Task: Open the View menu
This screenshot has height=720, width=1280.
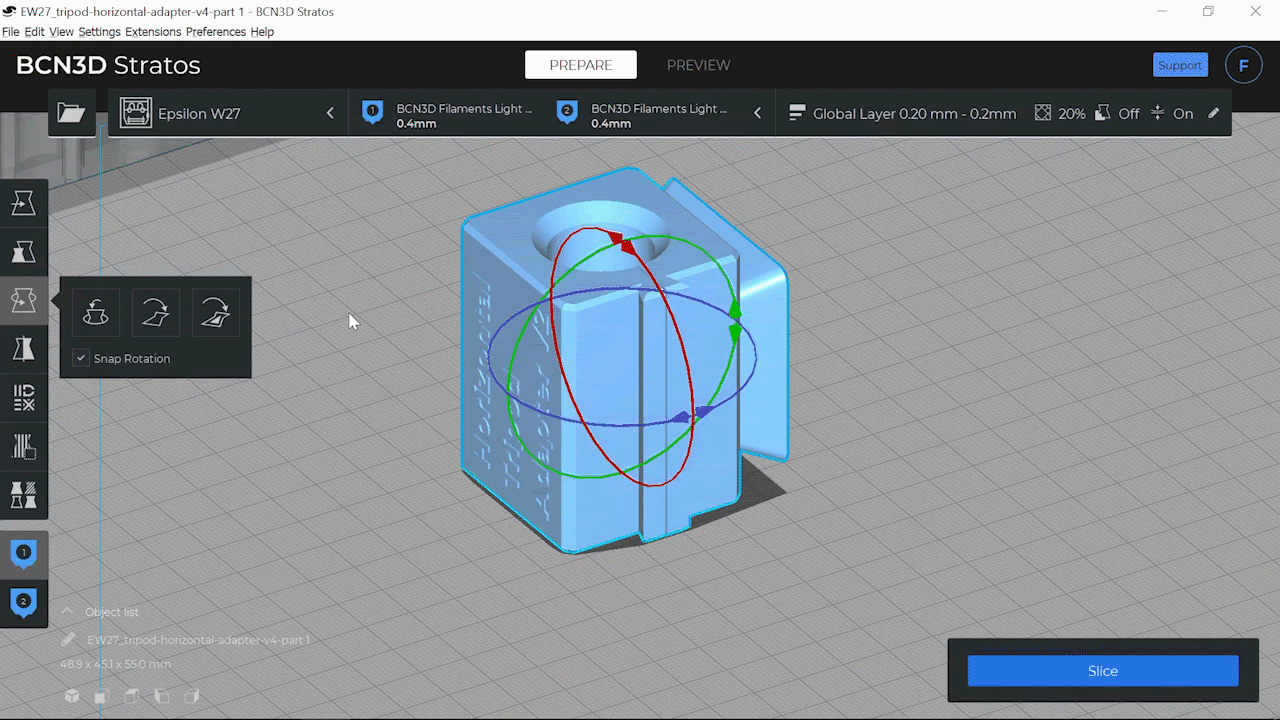Action: coord(61,32)
